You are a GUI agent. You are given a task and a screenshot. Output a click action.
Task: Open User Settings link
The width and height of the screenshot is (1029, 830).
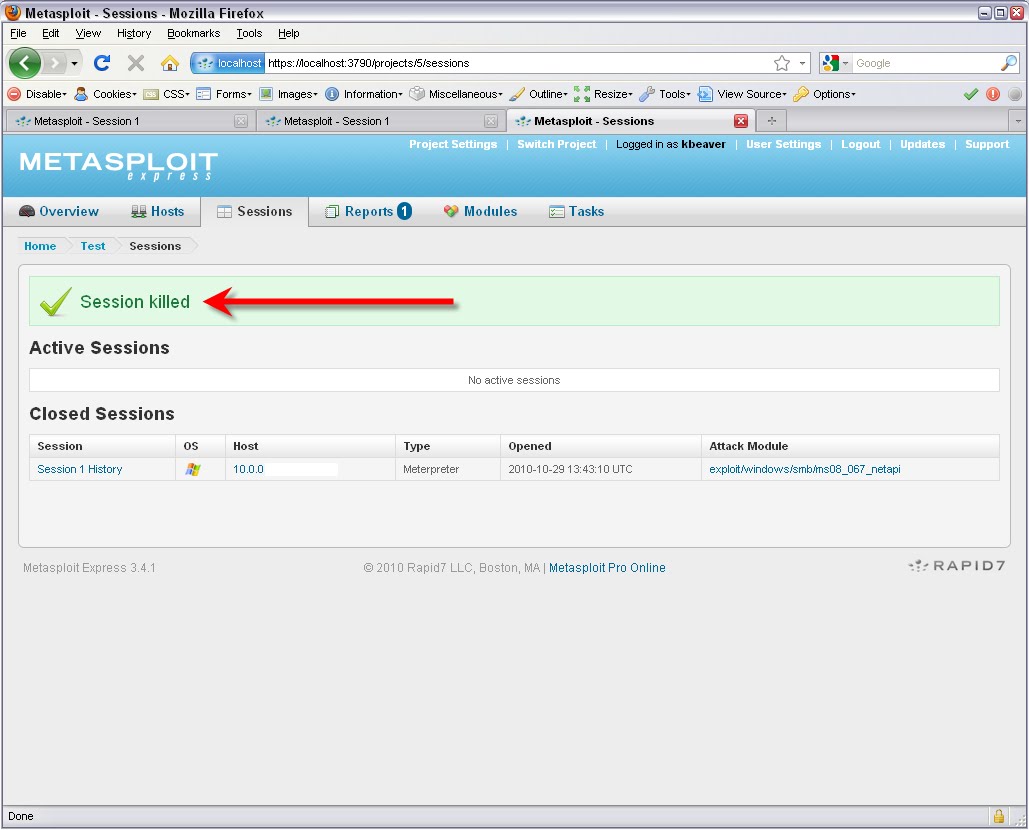(783, 144)
